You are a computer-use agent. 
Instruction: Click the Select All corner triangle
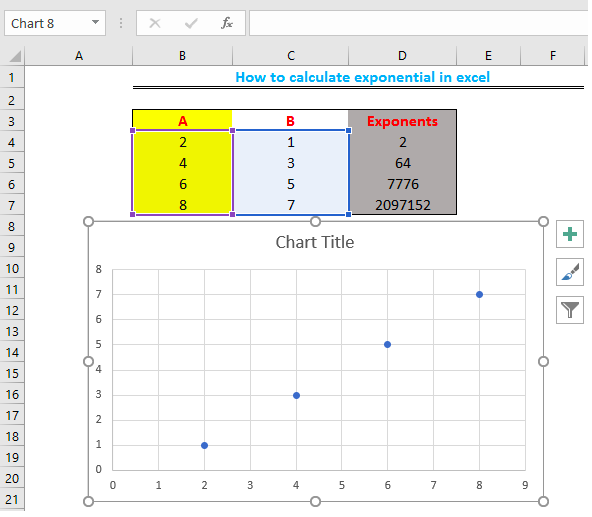15,57
